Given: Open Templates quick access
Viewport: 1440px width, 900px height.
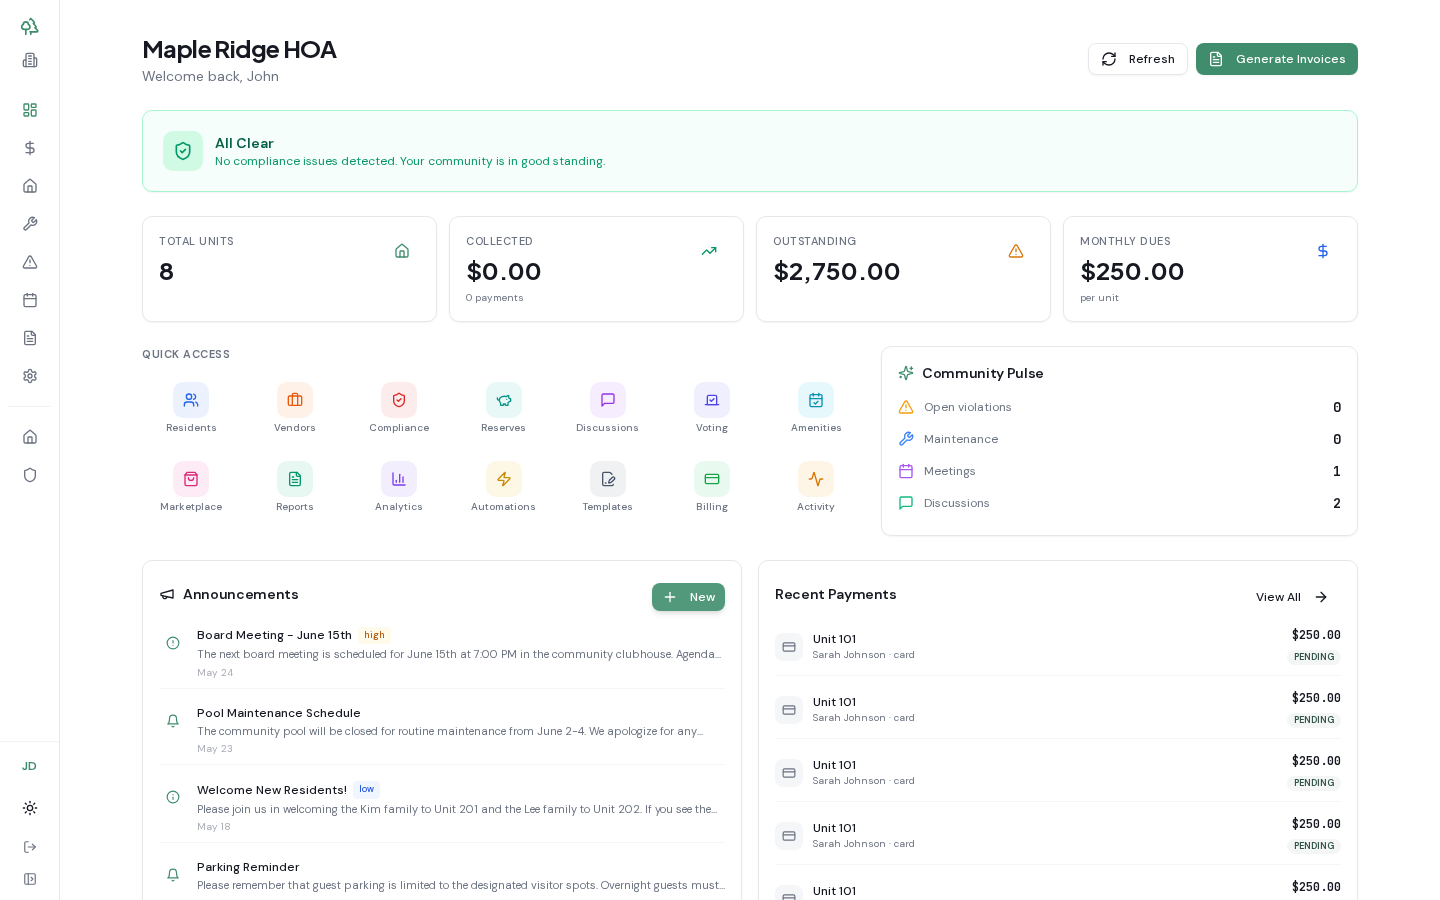Looking at the screenshot, I should coord(607,487).
